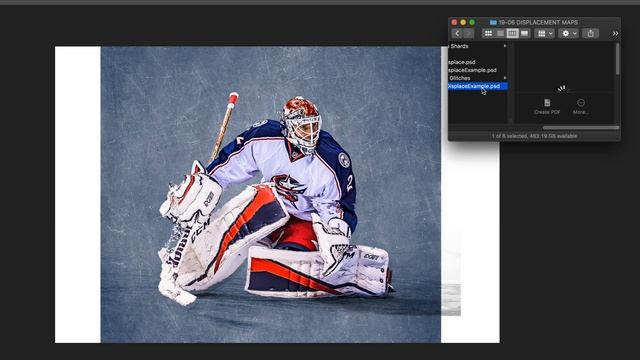
Task: Open the Finder gear action menu
Action: point(569,33)
